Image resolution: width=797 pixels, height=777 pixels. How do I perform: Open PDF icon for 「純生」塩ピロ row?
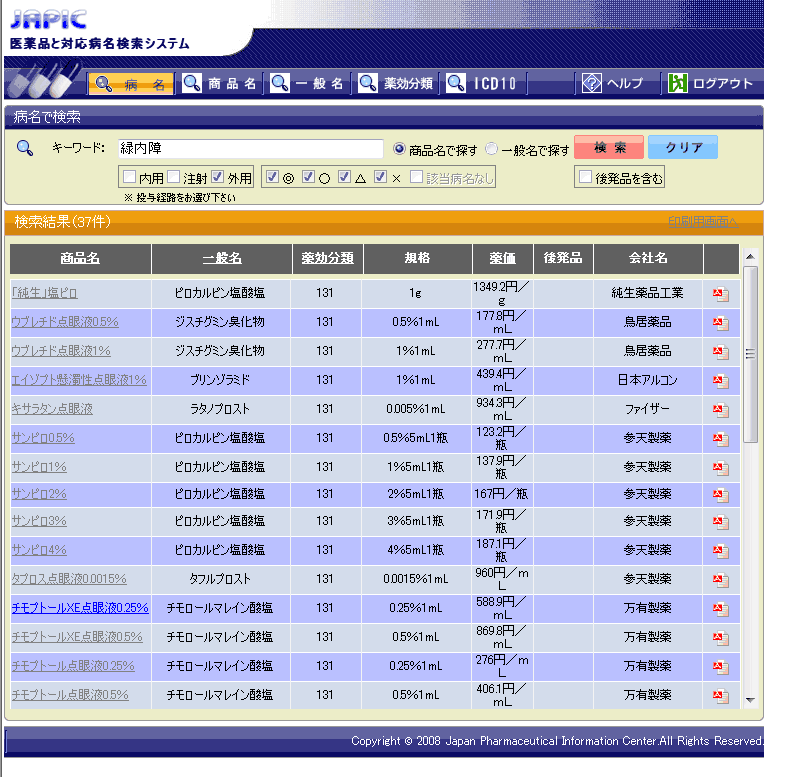point(720,294)
